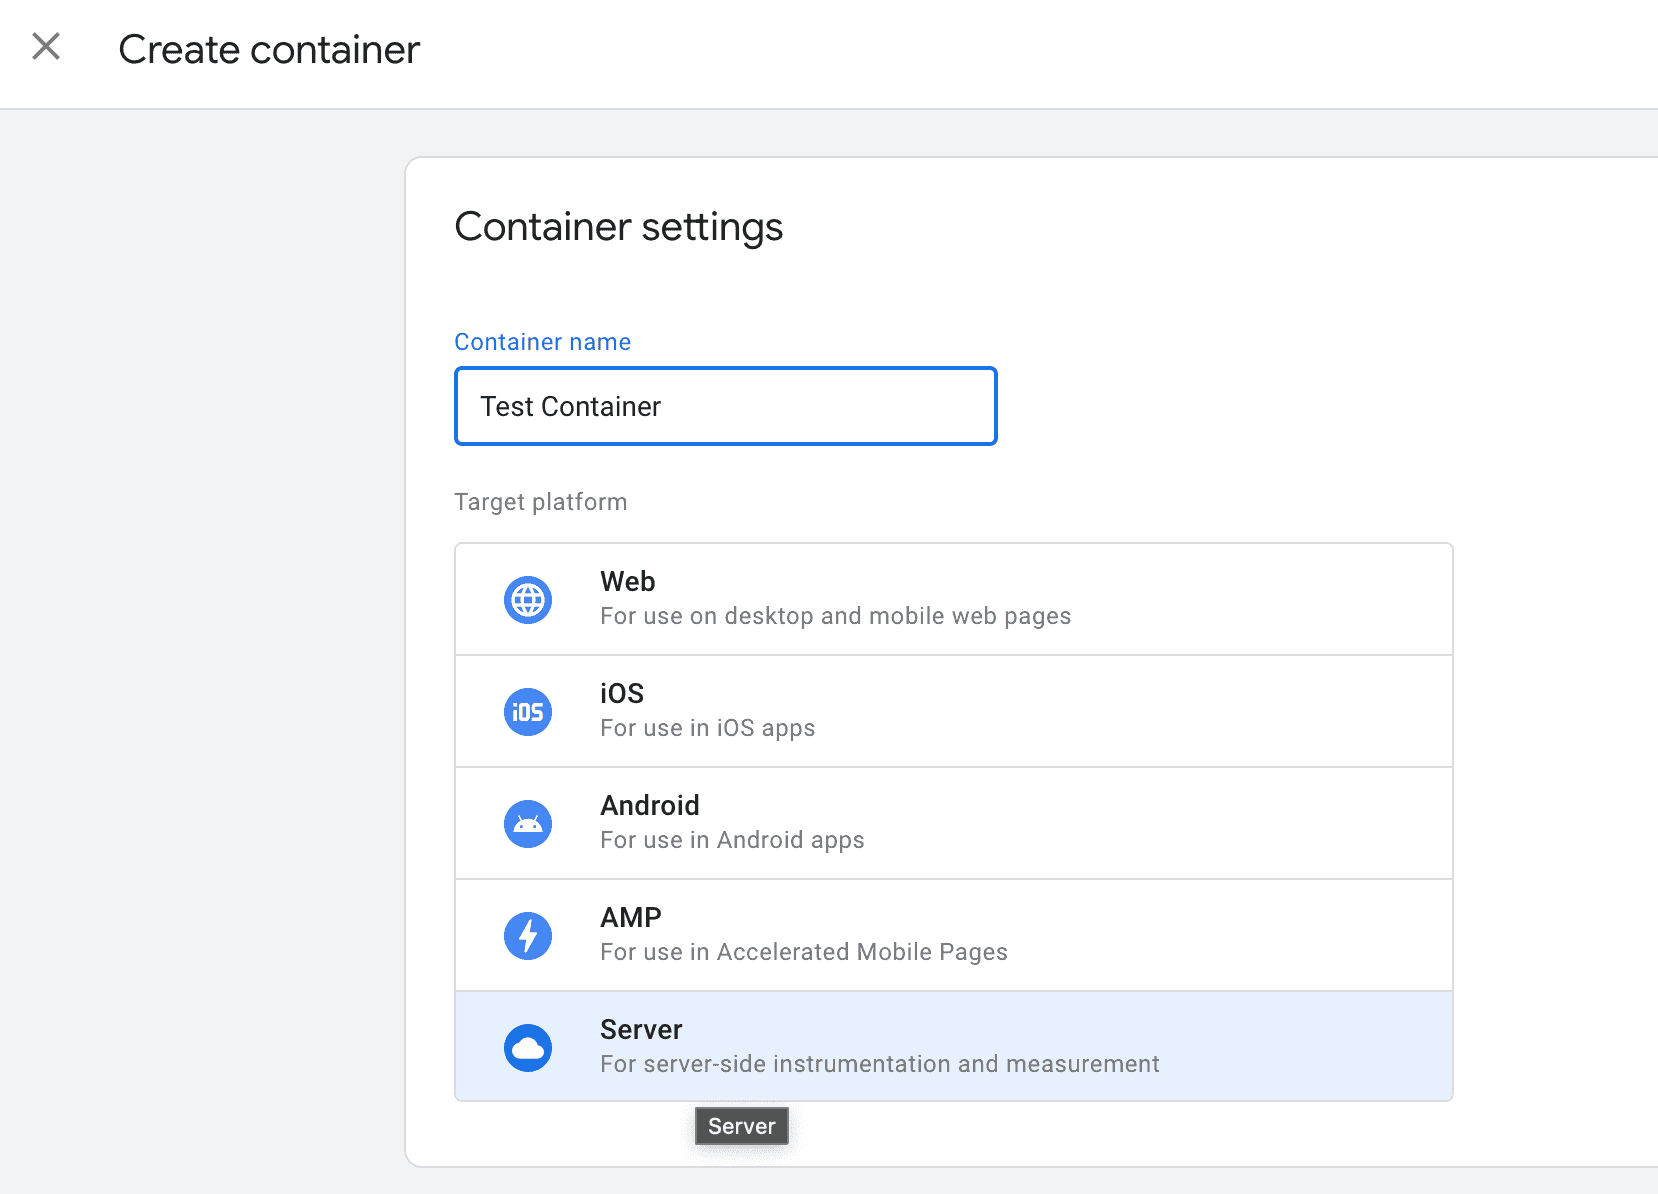Click the iOS platform icon
The width and height of the screenshot is (1658, 1194).
(528, 712)
